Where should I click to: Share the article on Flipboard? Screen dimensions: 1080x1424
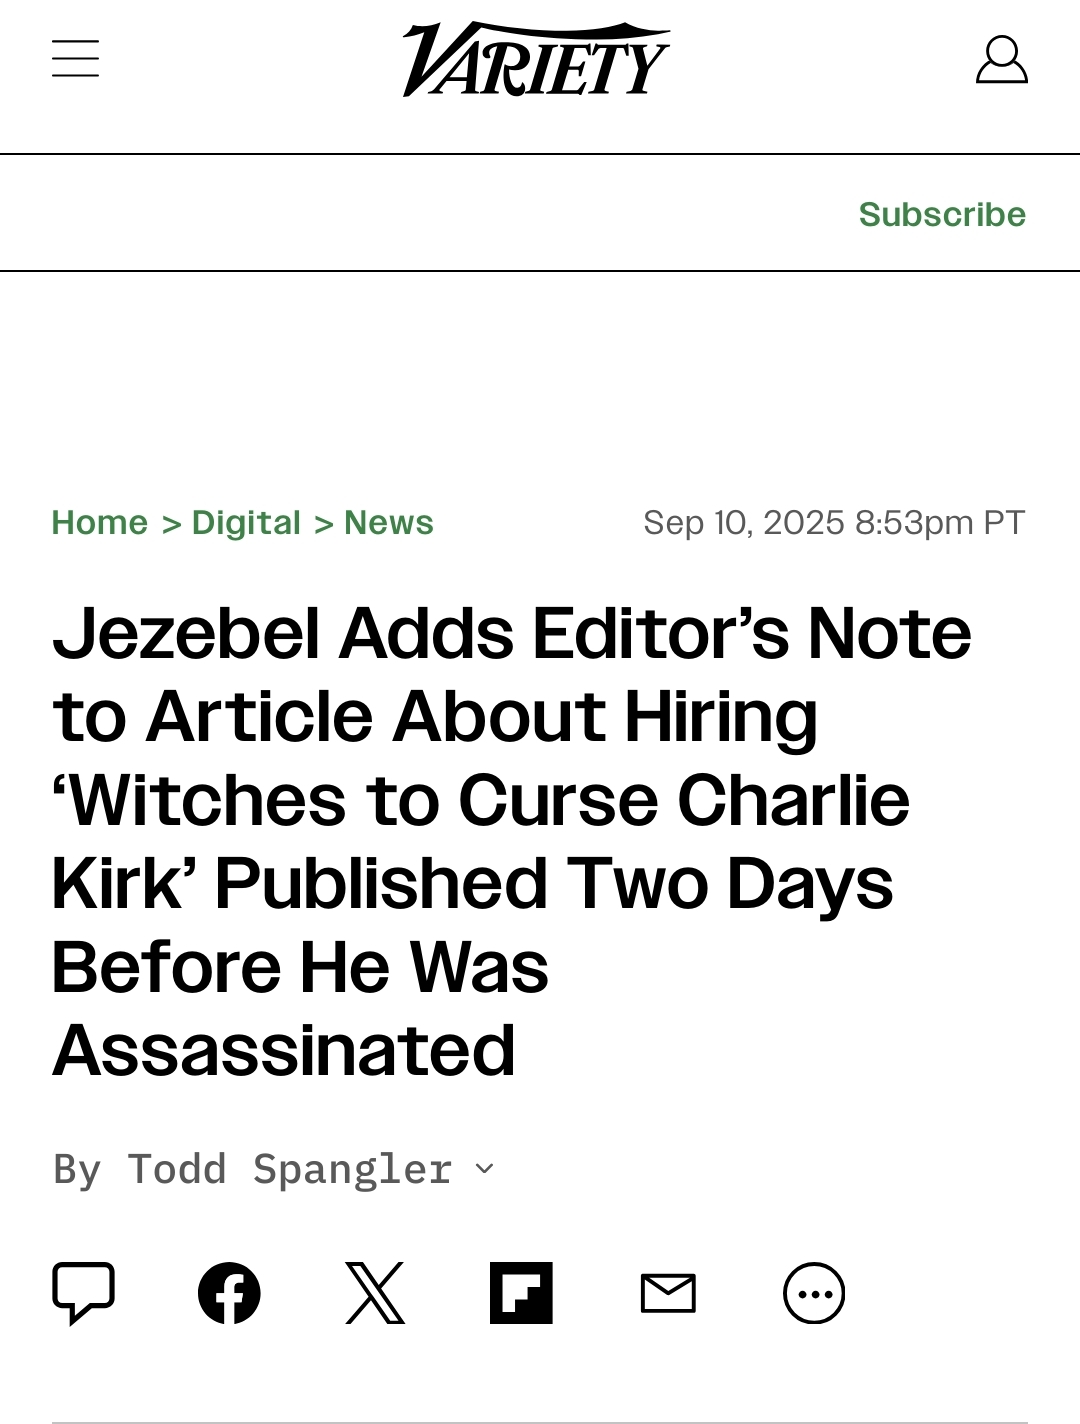click(521, 1293)
